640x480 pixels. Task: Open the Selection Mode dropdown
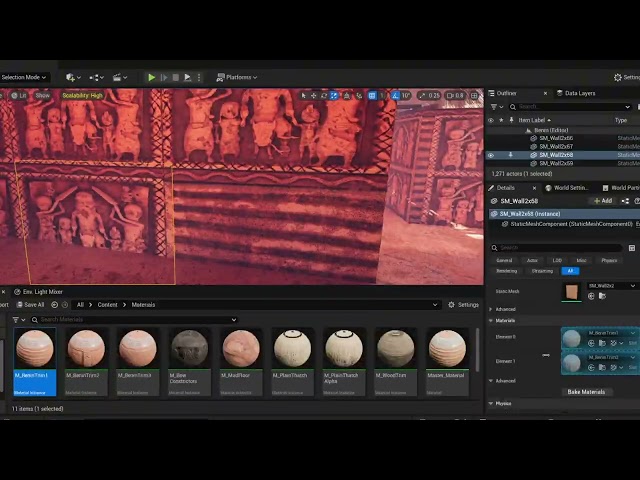click(23, 77)
